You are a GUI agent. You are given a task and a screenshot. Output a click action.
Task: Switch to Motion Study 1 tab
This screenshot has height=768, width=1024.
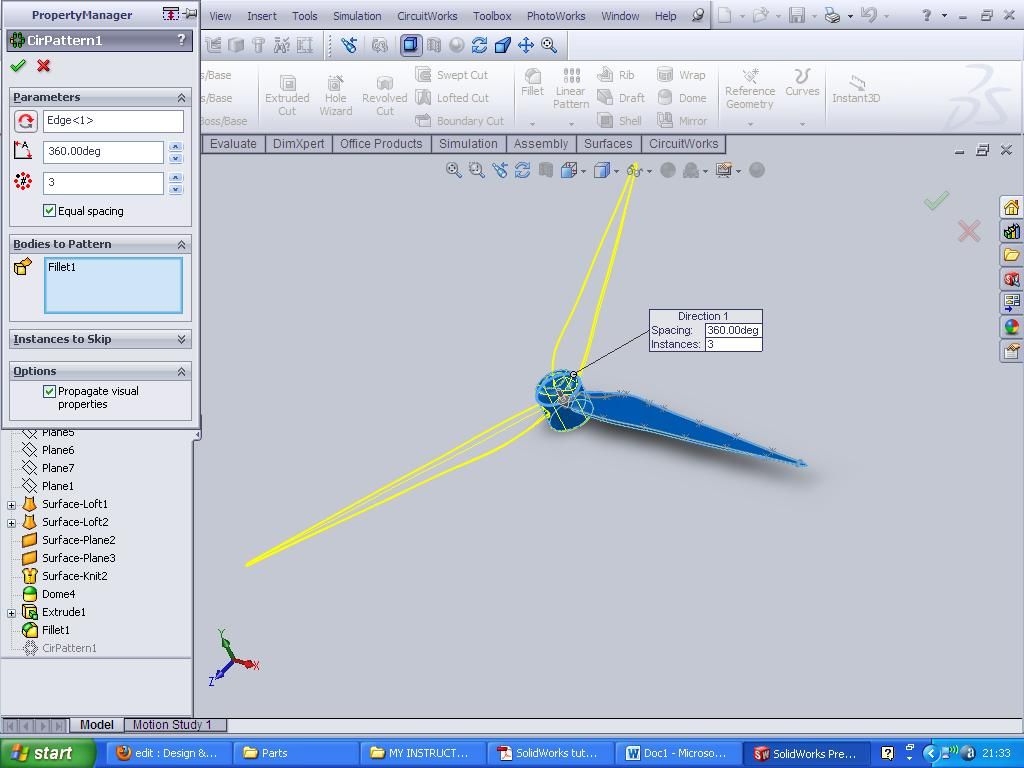coord(172,725)
